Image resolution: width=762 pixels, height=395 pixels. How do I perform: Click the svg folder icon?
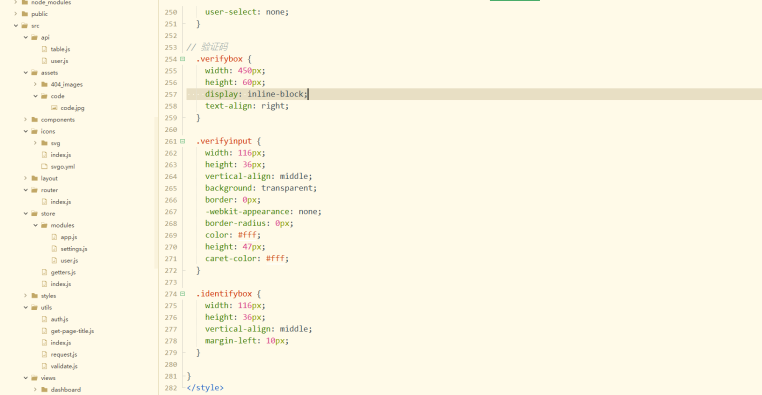click(x=44, y=143)
